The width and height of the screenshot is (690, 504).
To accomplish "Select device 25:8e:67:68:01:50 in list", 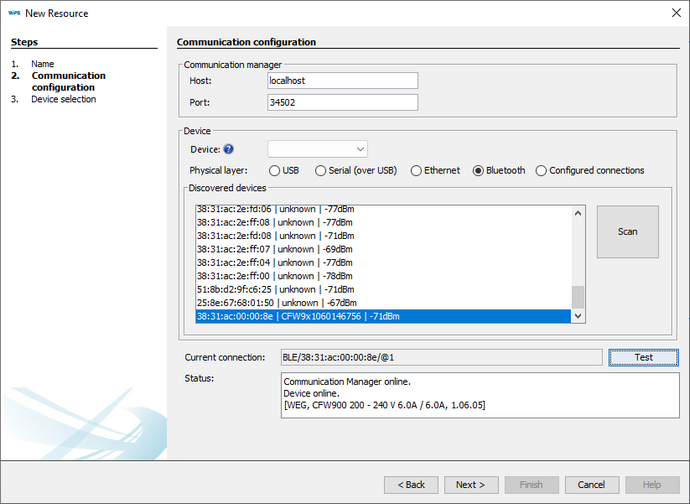I will coord(276,303).
